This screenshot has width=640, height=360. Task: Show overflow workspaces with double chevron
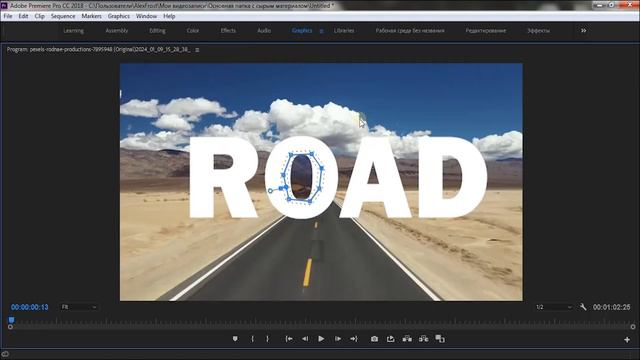coord(584,31)
